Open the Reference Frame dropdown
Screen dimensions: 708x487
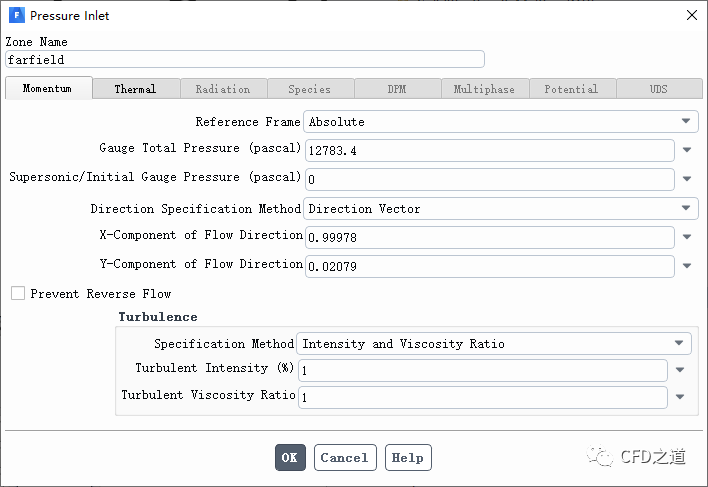pos(500,122)
